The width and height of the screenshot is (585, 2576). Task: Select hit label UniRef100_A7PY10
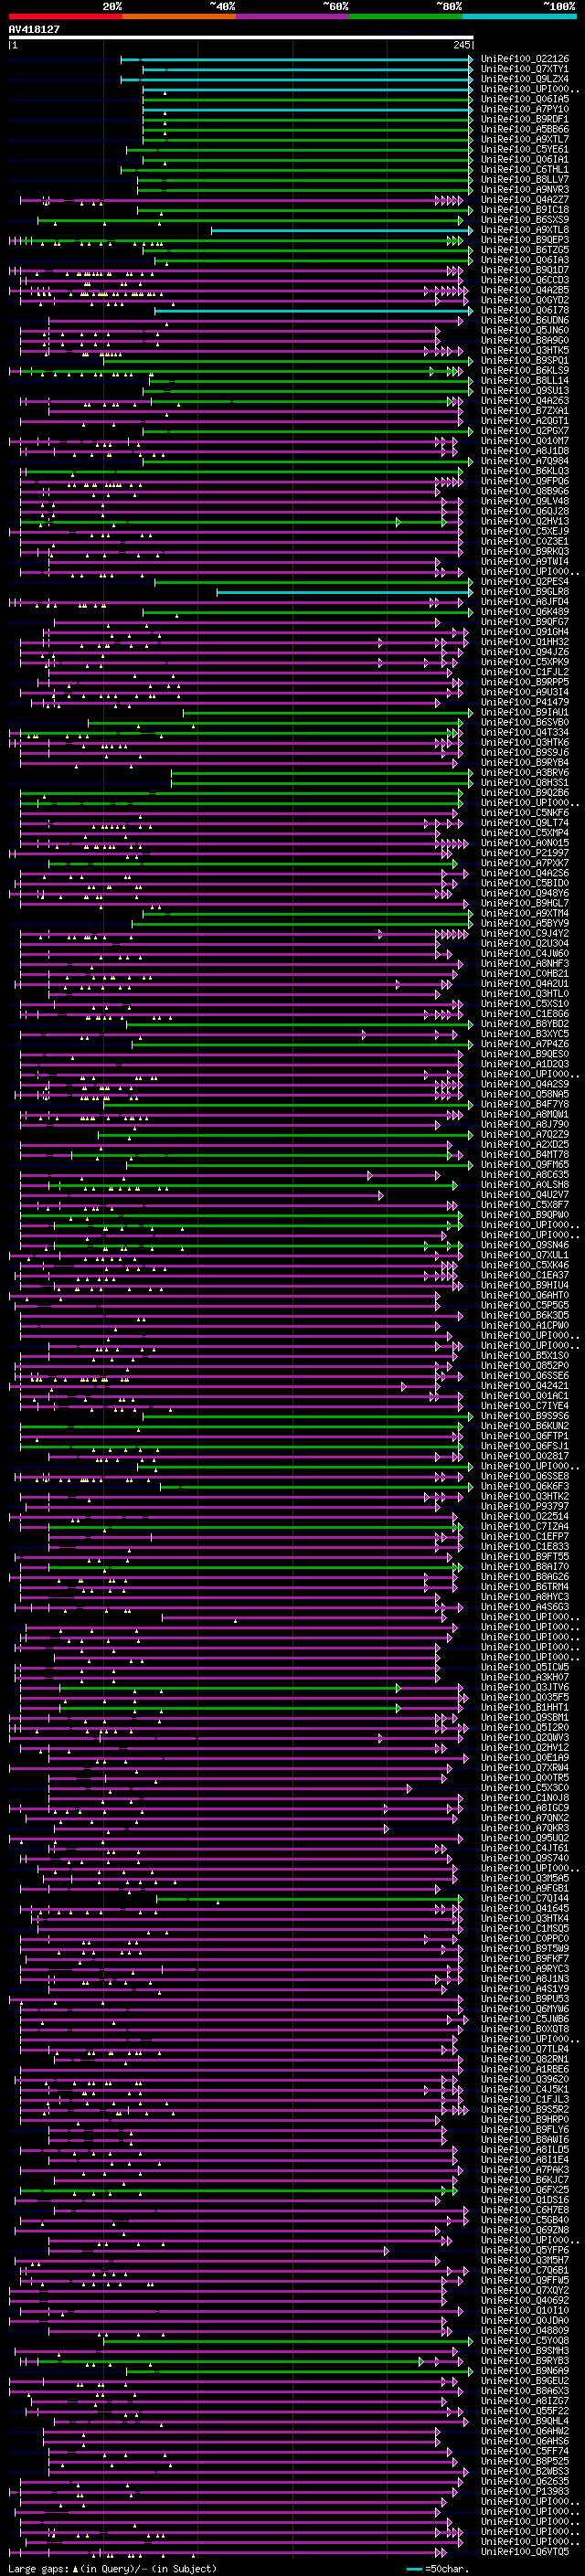click(525, 109)
